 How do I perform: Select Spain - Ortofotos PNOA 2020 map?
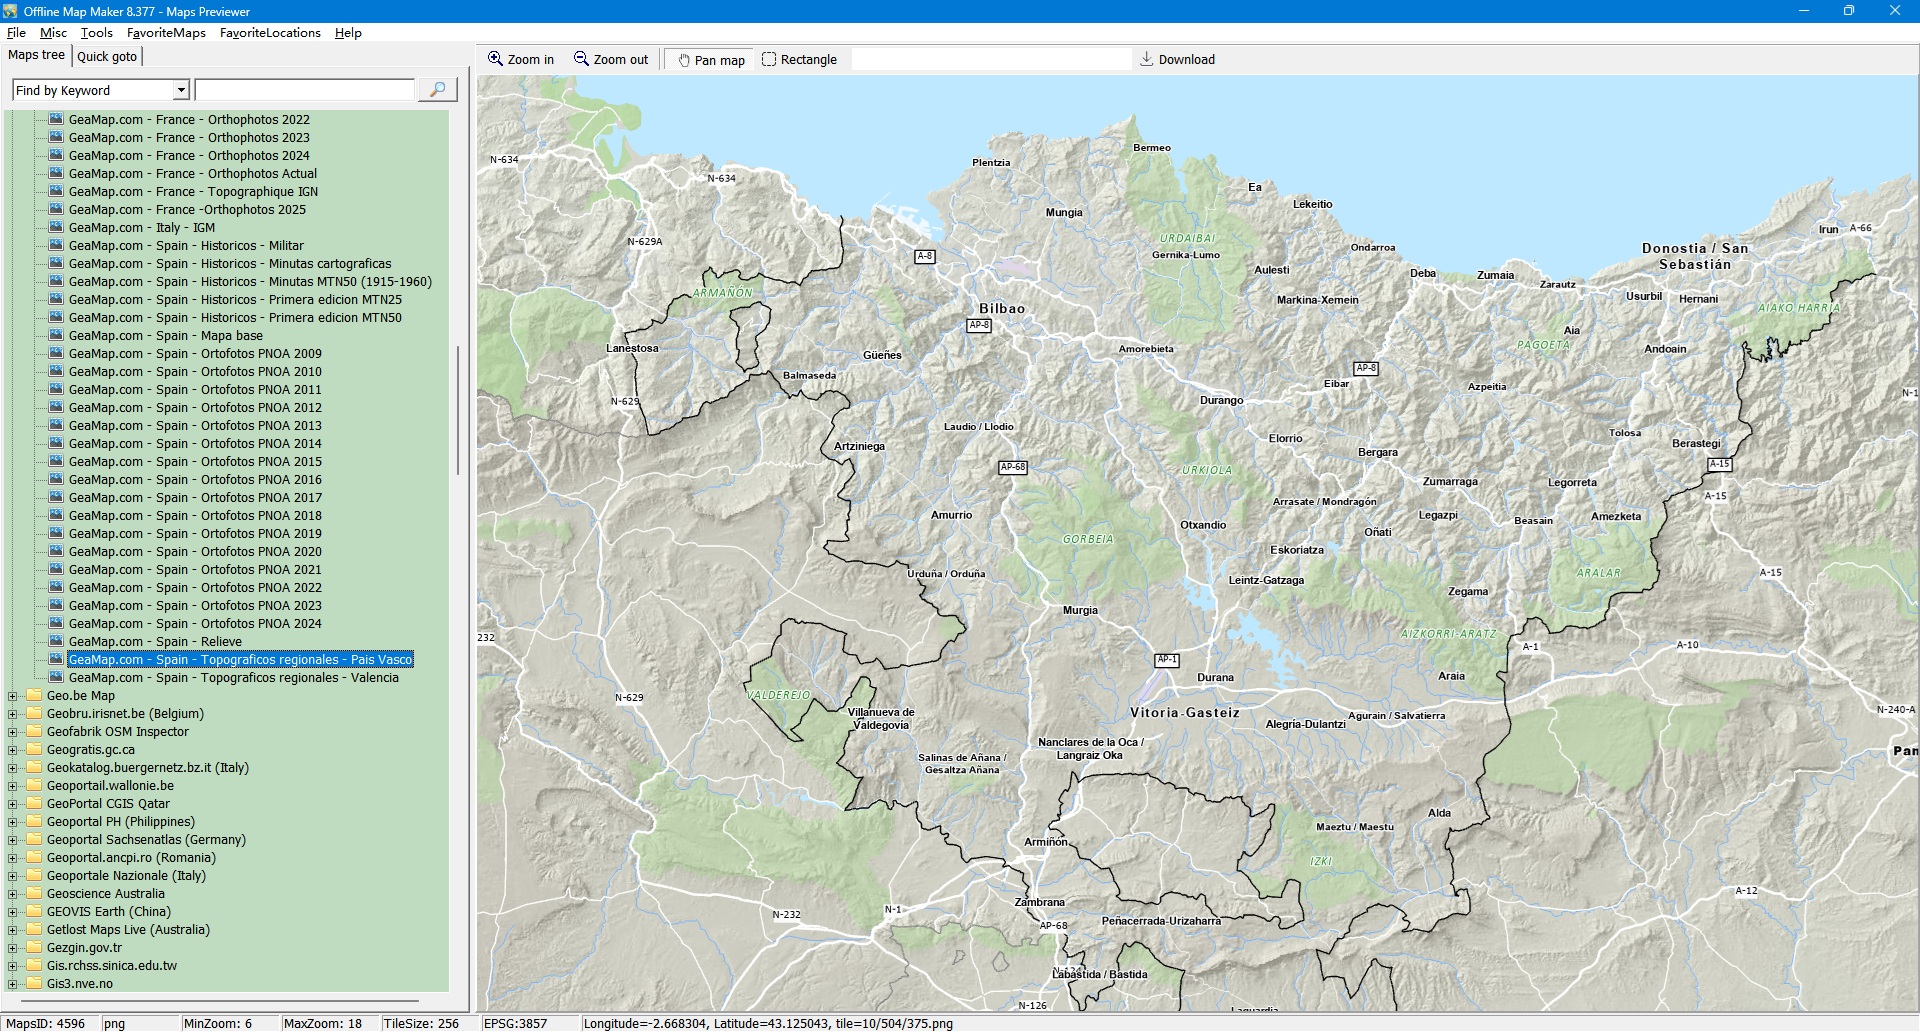tap(195, 552)
